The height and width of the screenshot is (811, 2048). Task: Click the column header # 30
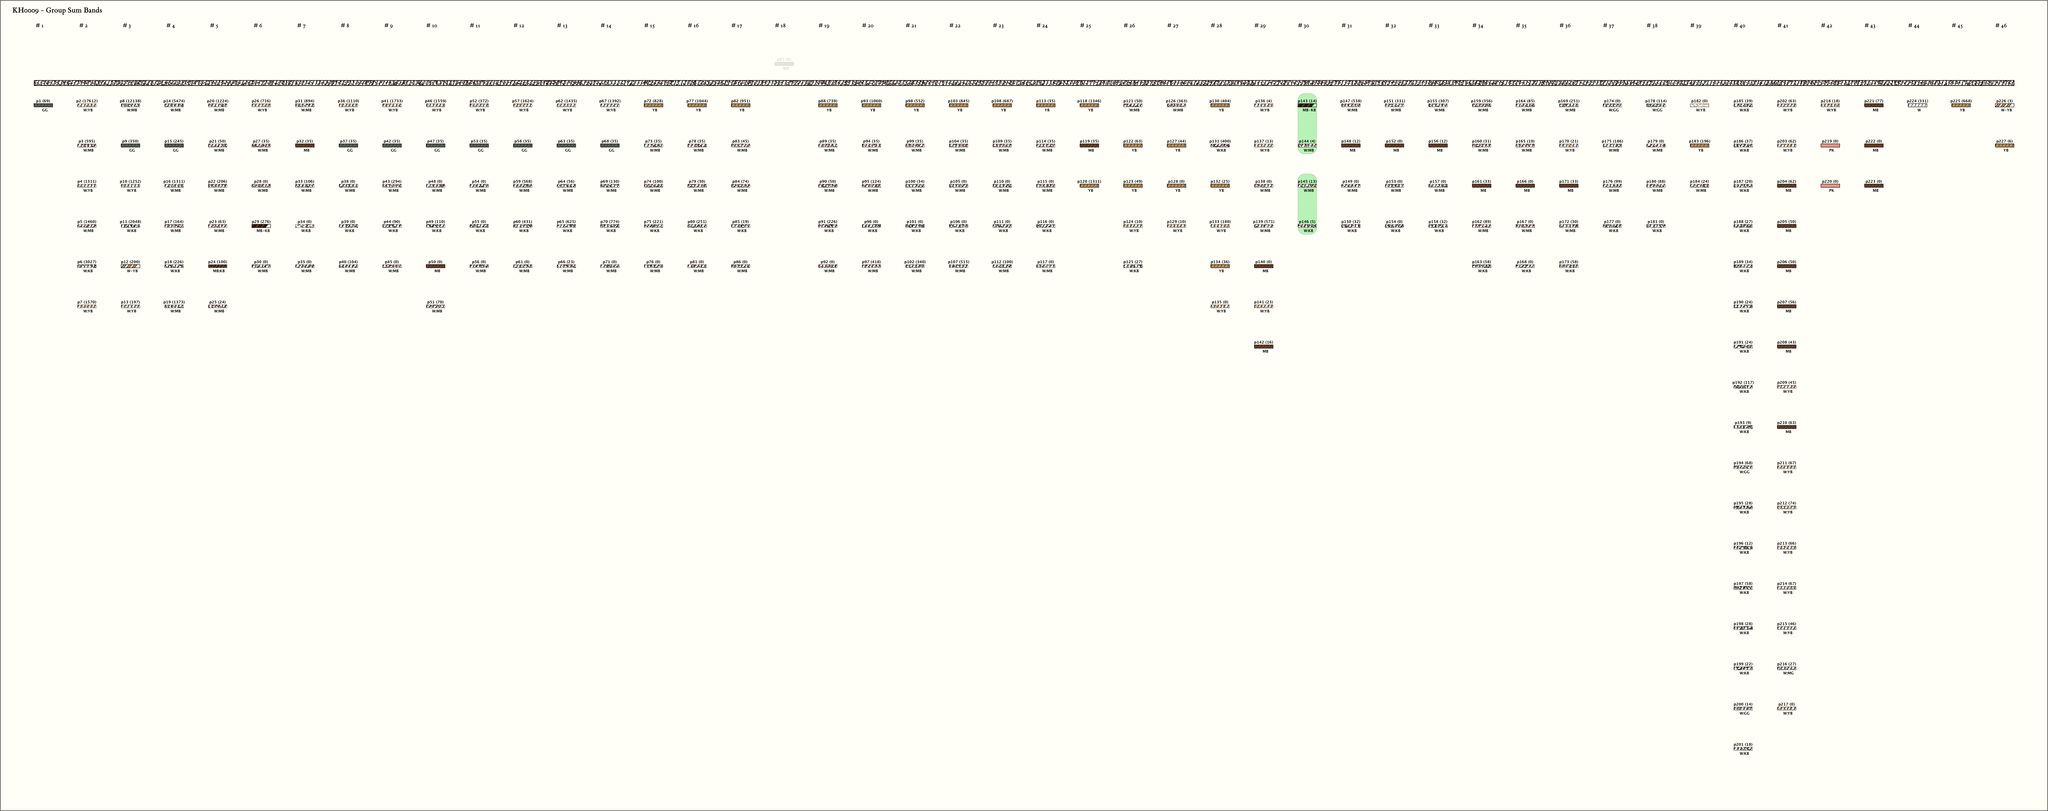tap(1303, 25)
